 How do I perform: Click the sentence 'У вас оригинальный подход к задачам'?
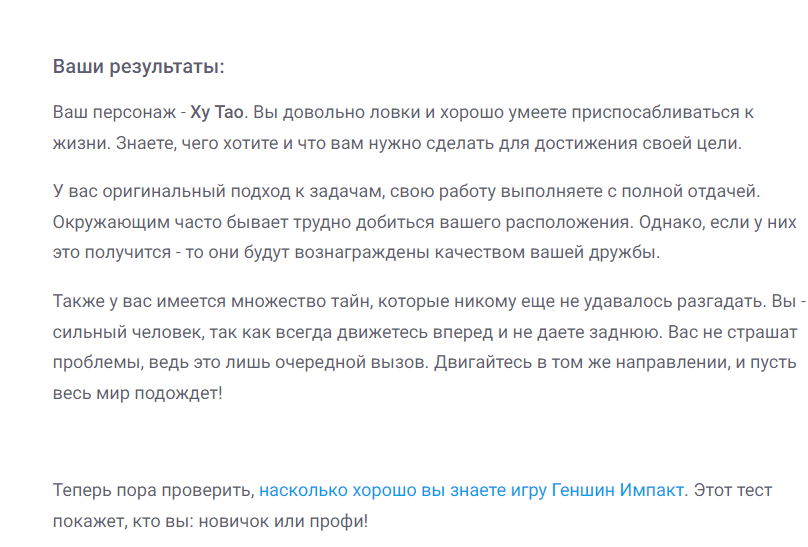(407, 191)
